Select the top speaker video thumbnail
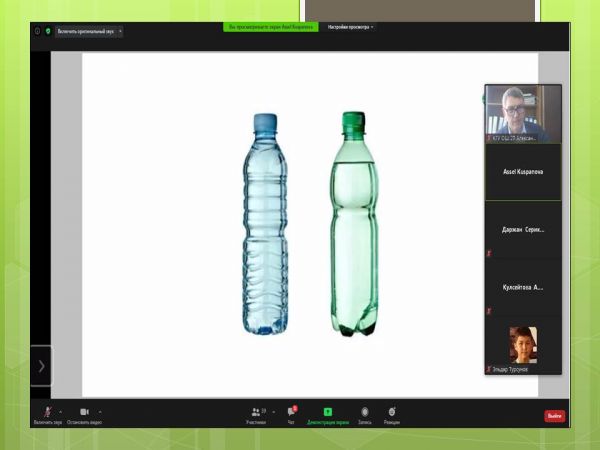Screen dimensions: 600x450 click(x=523, y=113)
